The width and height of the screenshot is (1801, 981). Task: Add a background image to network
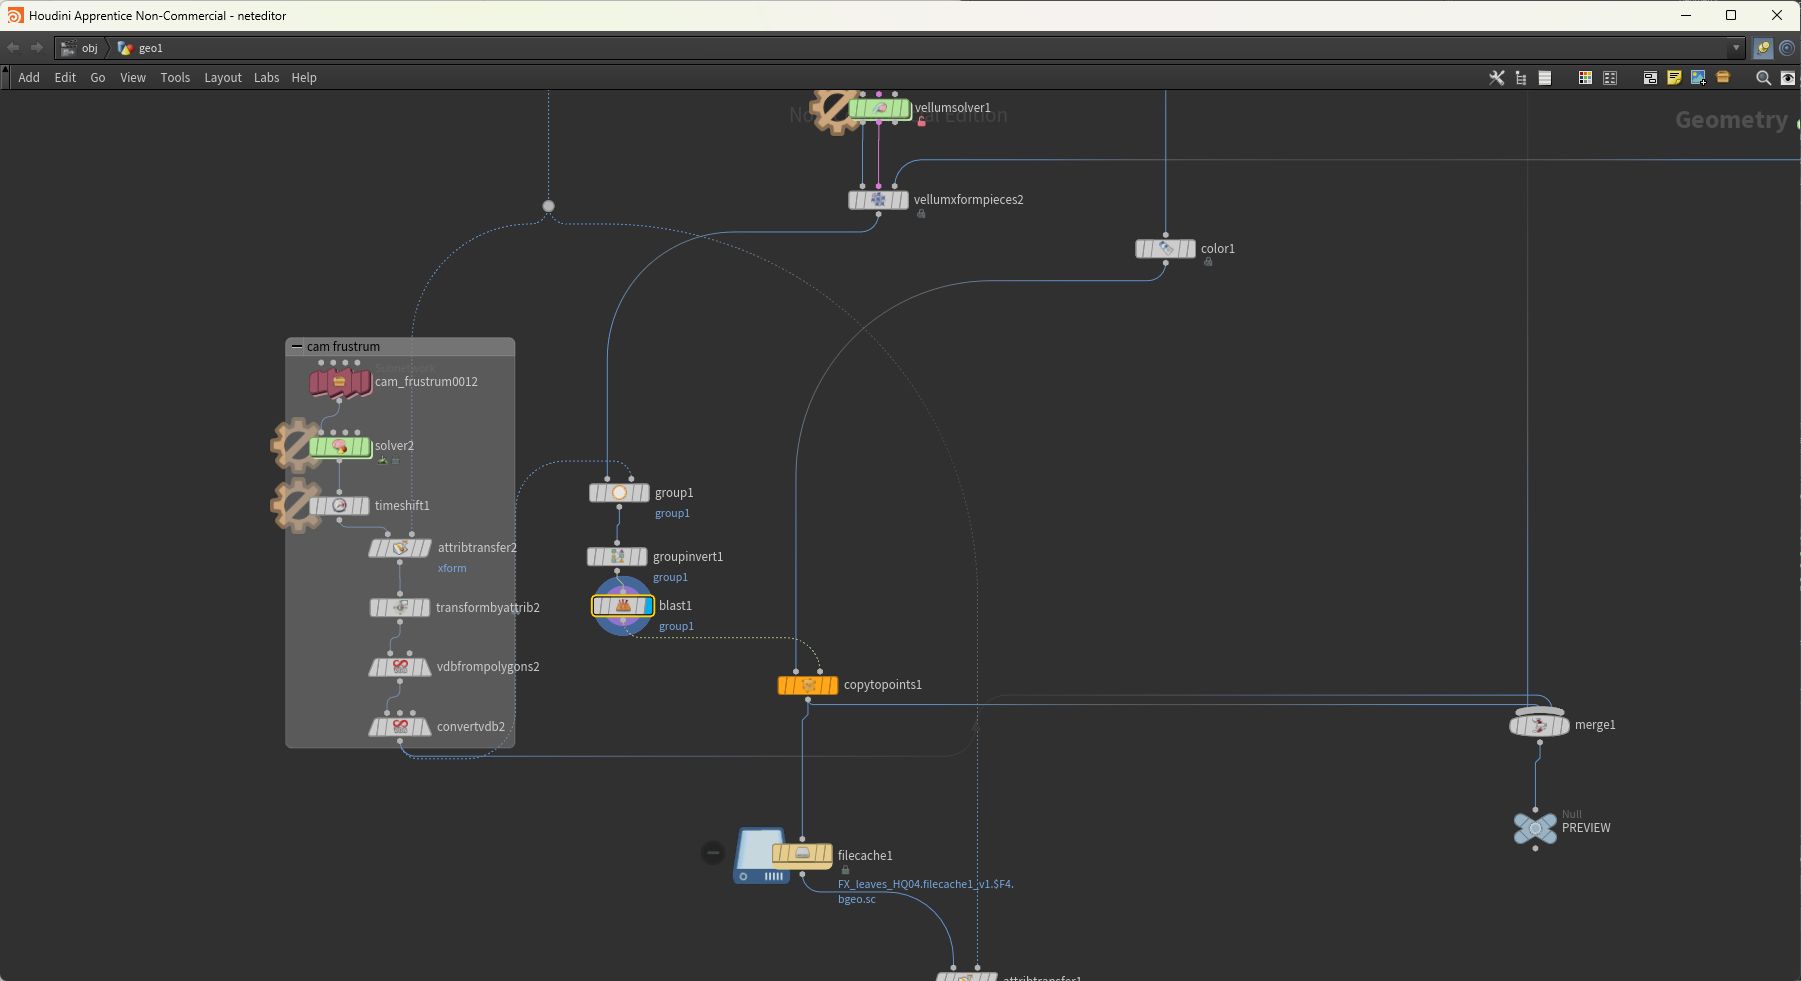point(1698,78)
